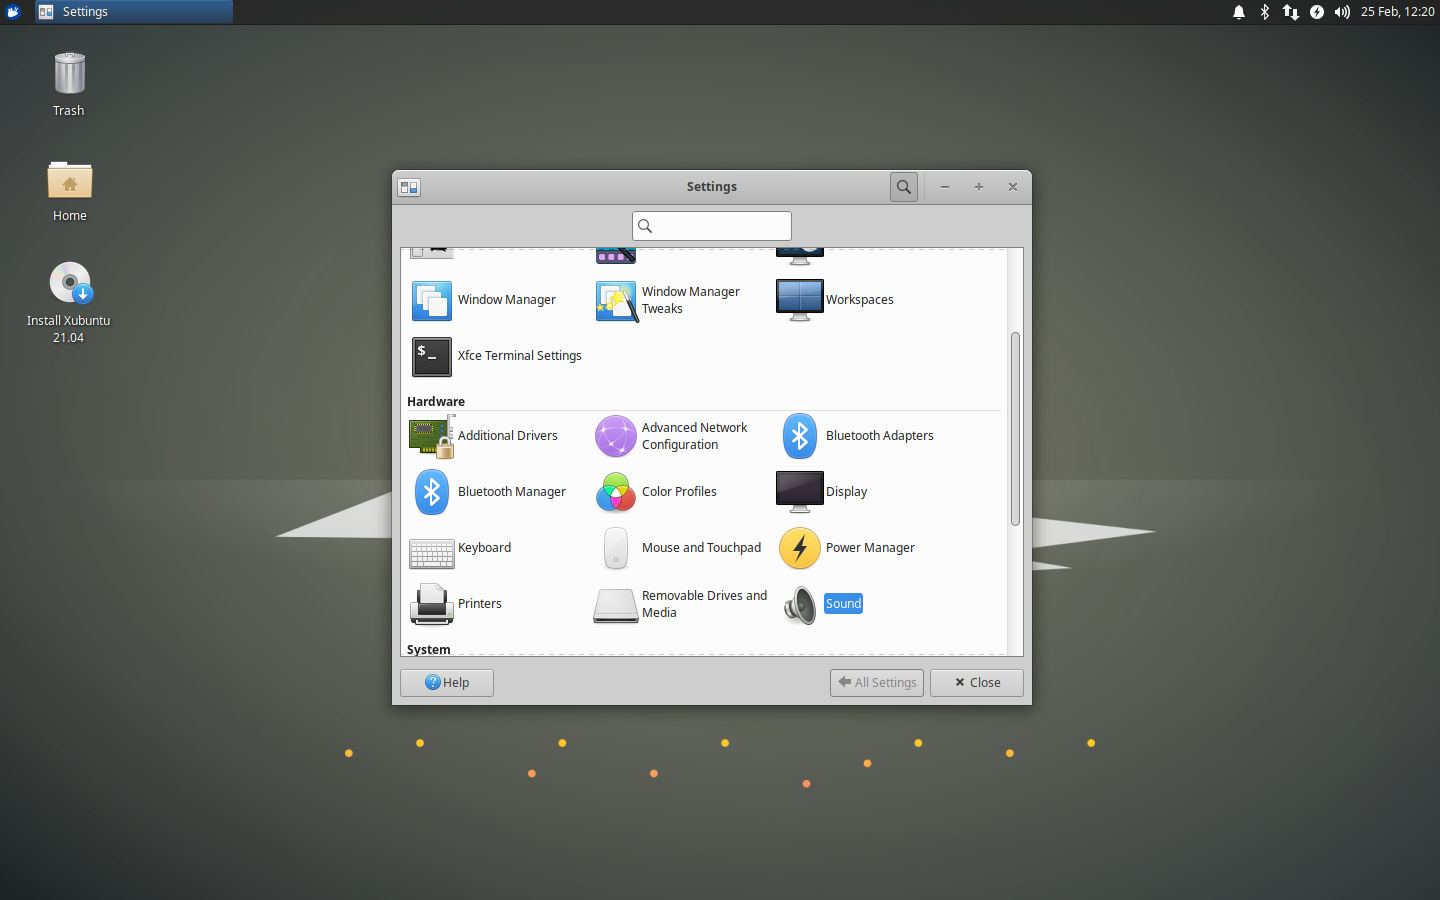The height and width of the screenshot is (900, 1440).
Task: Click the Help button
Action: tap(446, 682)
